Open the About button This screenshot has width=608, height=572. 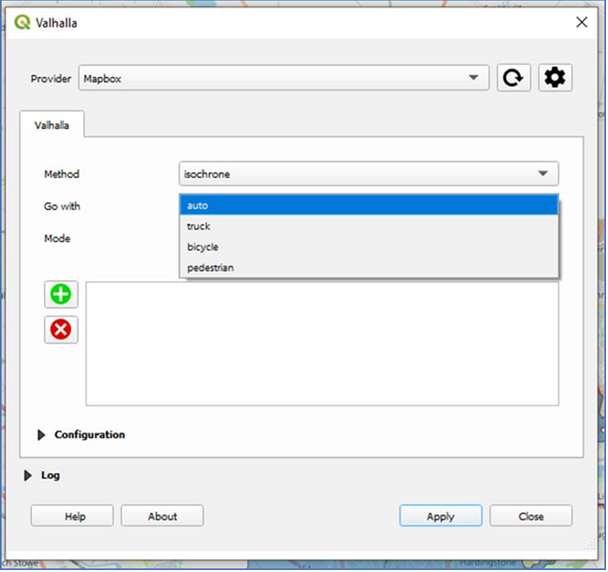tap(162, 516)
